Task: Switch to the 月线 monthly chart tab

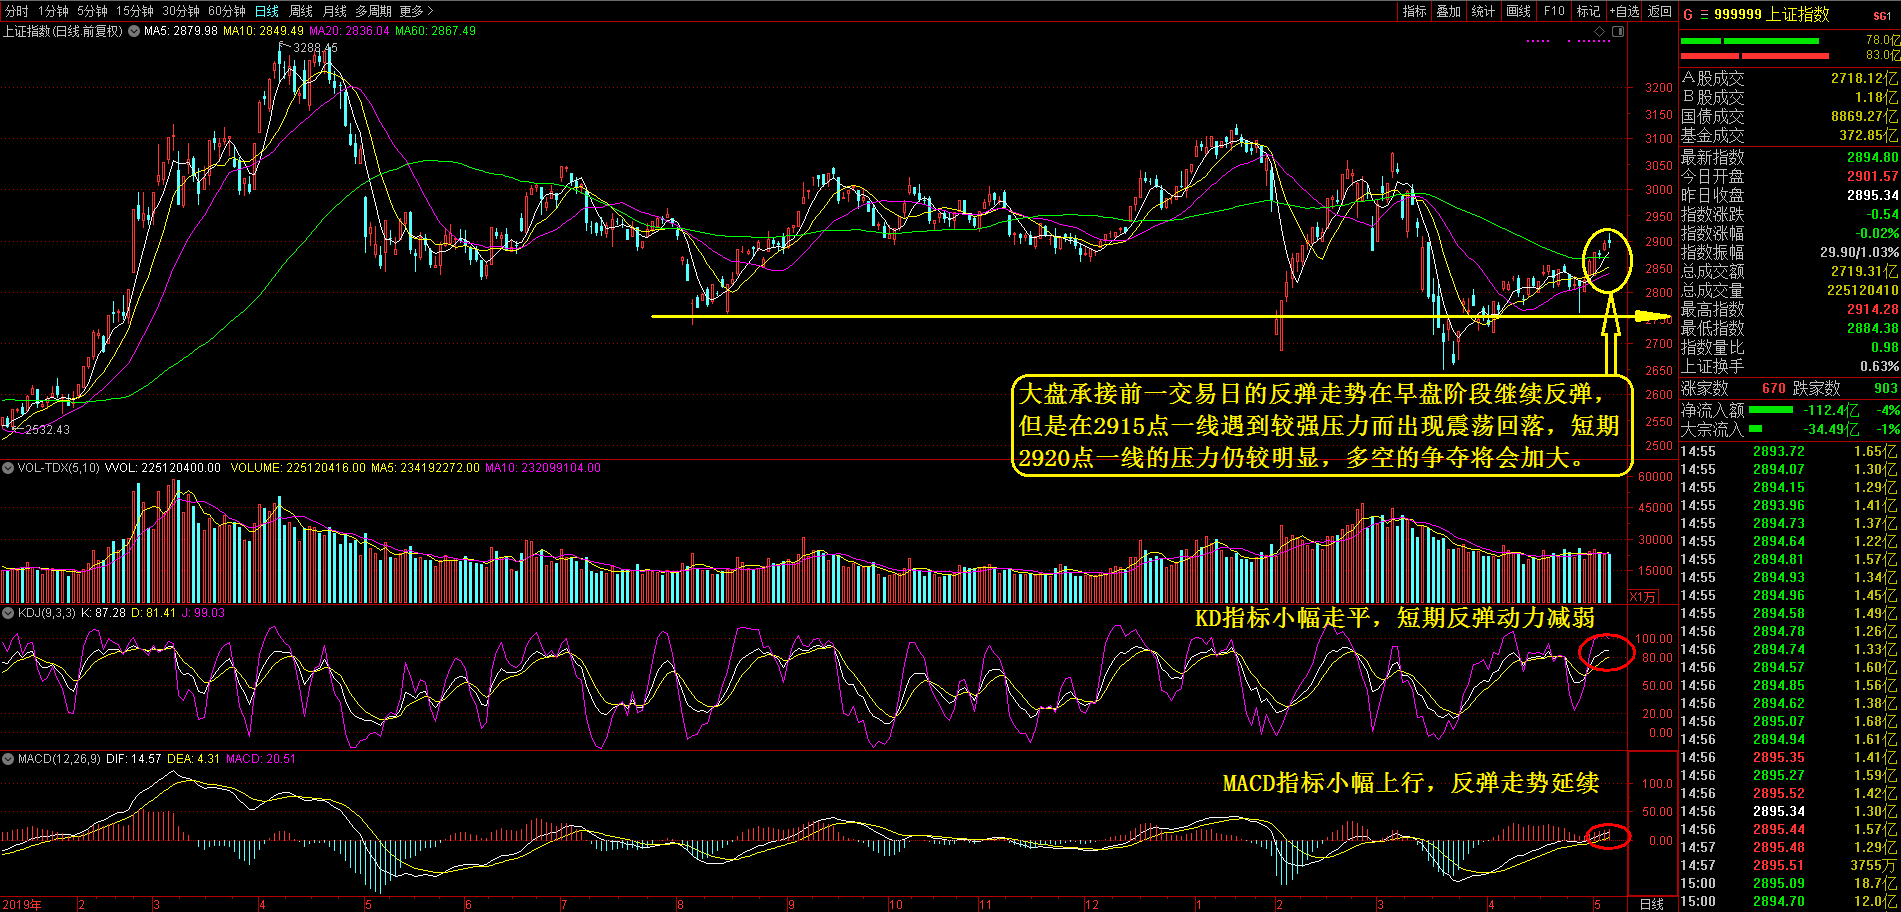Action: (x=335, y=11)
